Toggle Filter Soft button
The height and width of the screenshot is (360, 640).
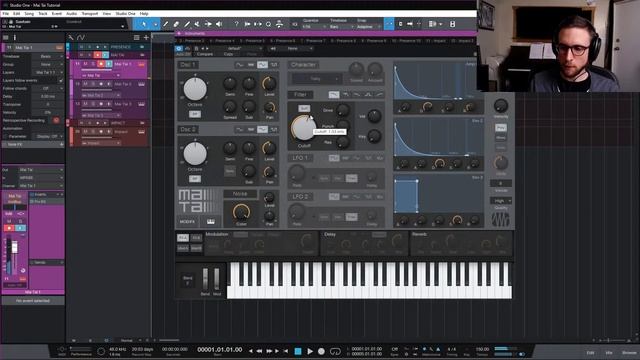[x=304, y=108]
